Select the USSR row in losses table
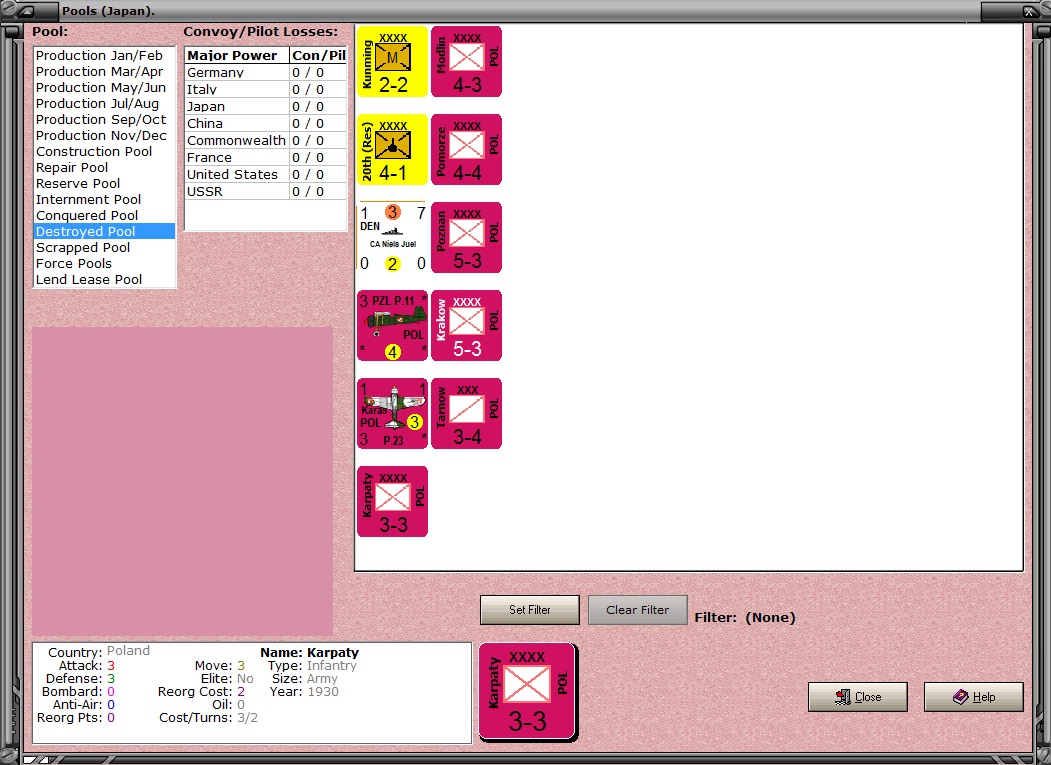Screen dimensions: 1051x765 coord(265,192)
